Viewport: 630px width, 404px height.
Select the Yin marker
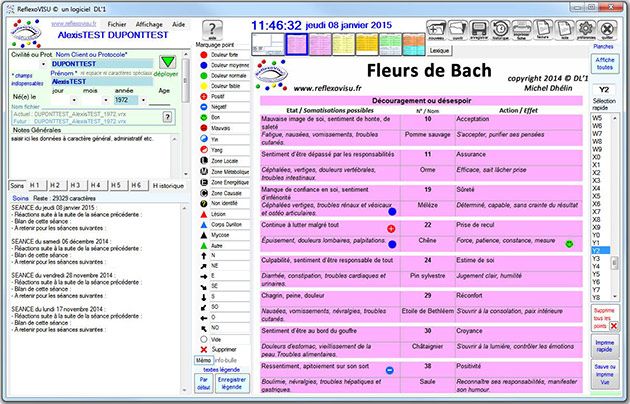tap(204, 139)
